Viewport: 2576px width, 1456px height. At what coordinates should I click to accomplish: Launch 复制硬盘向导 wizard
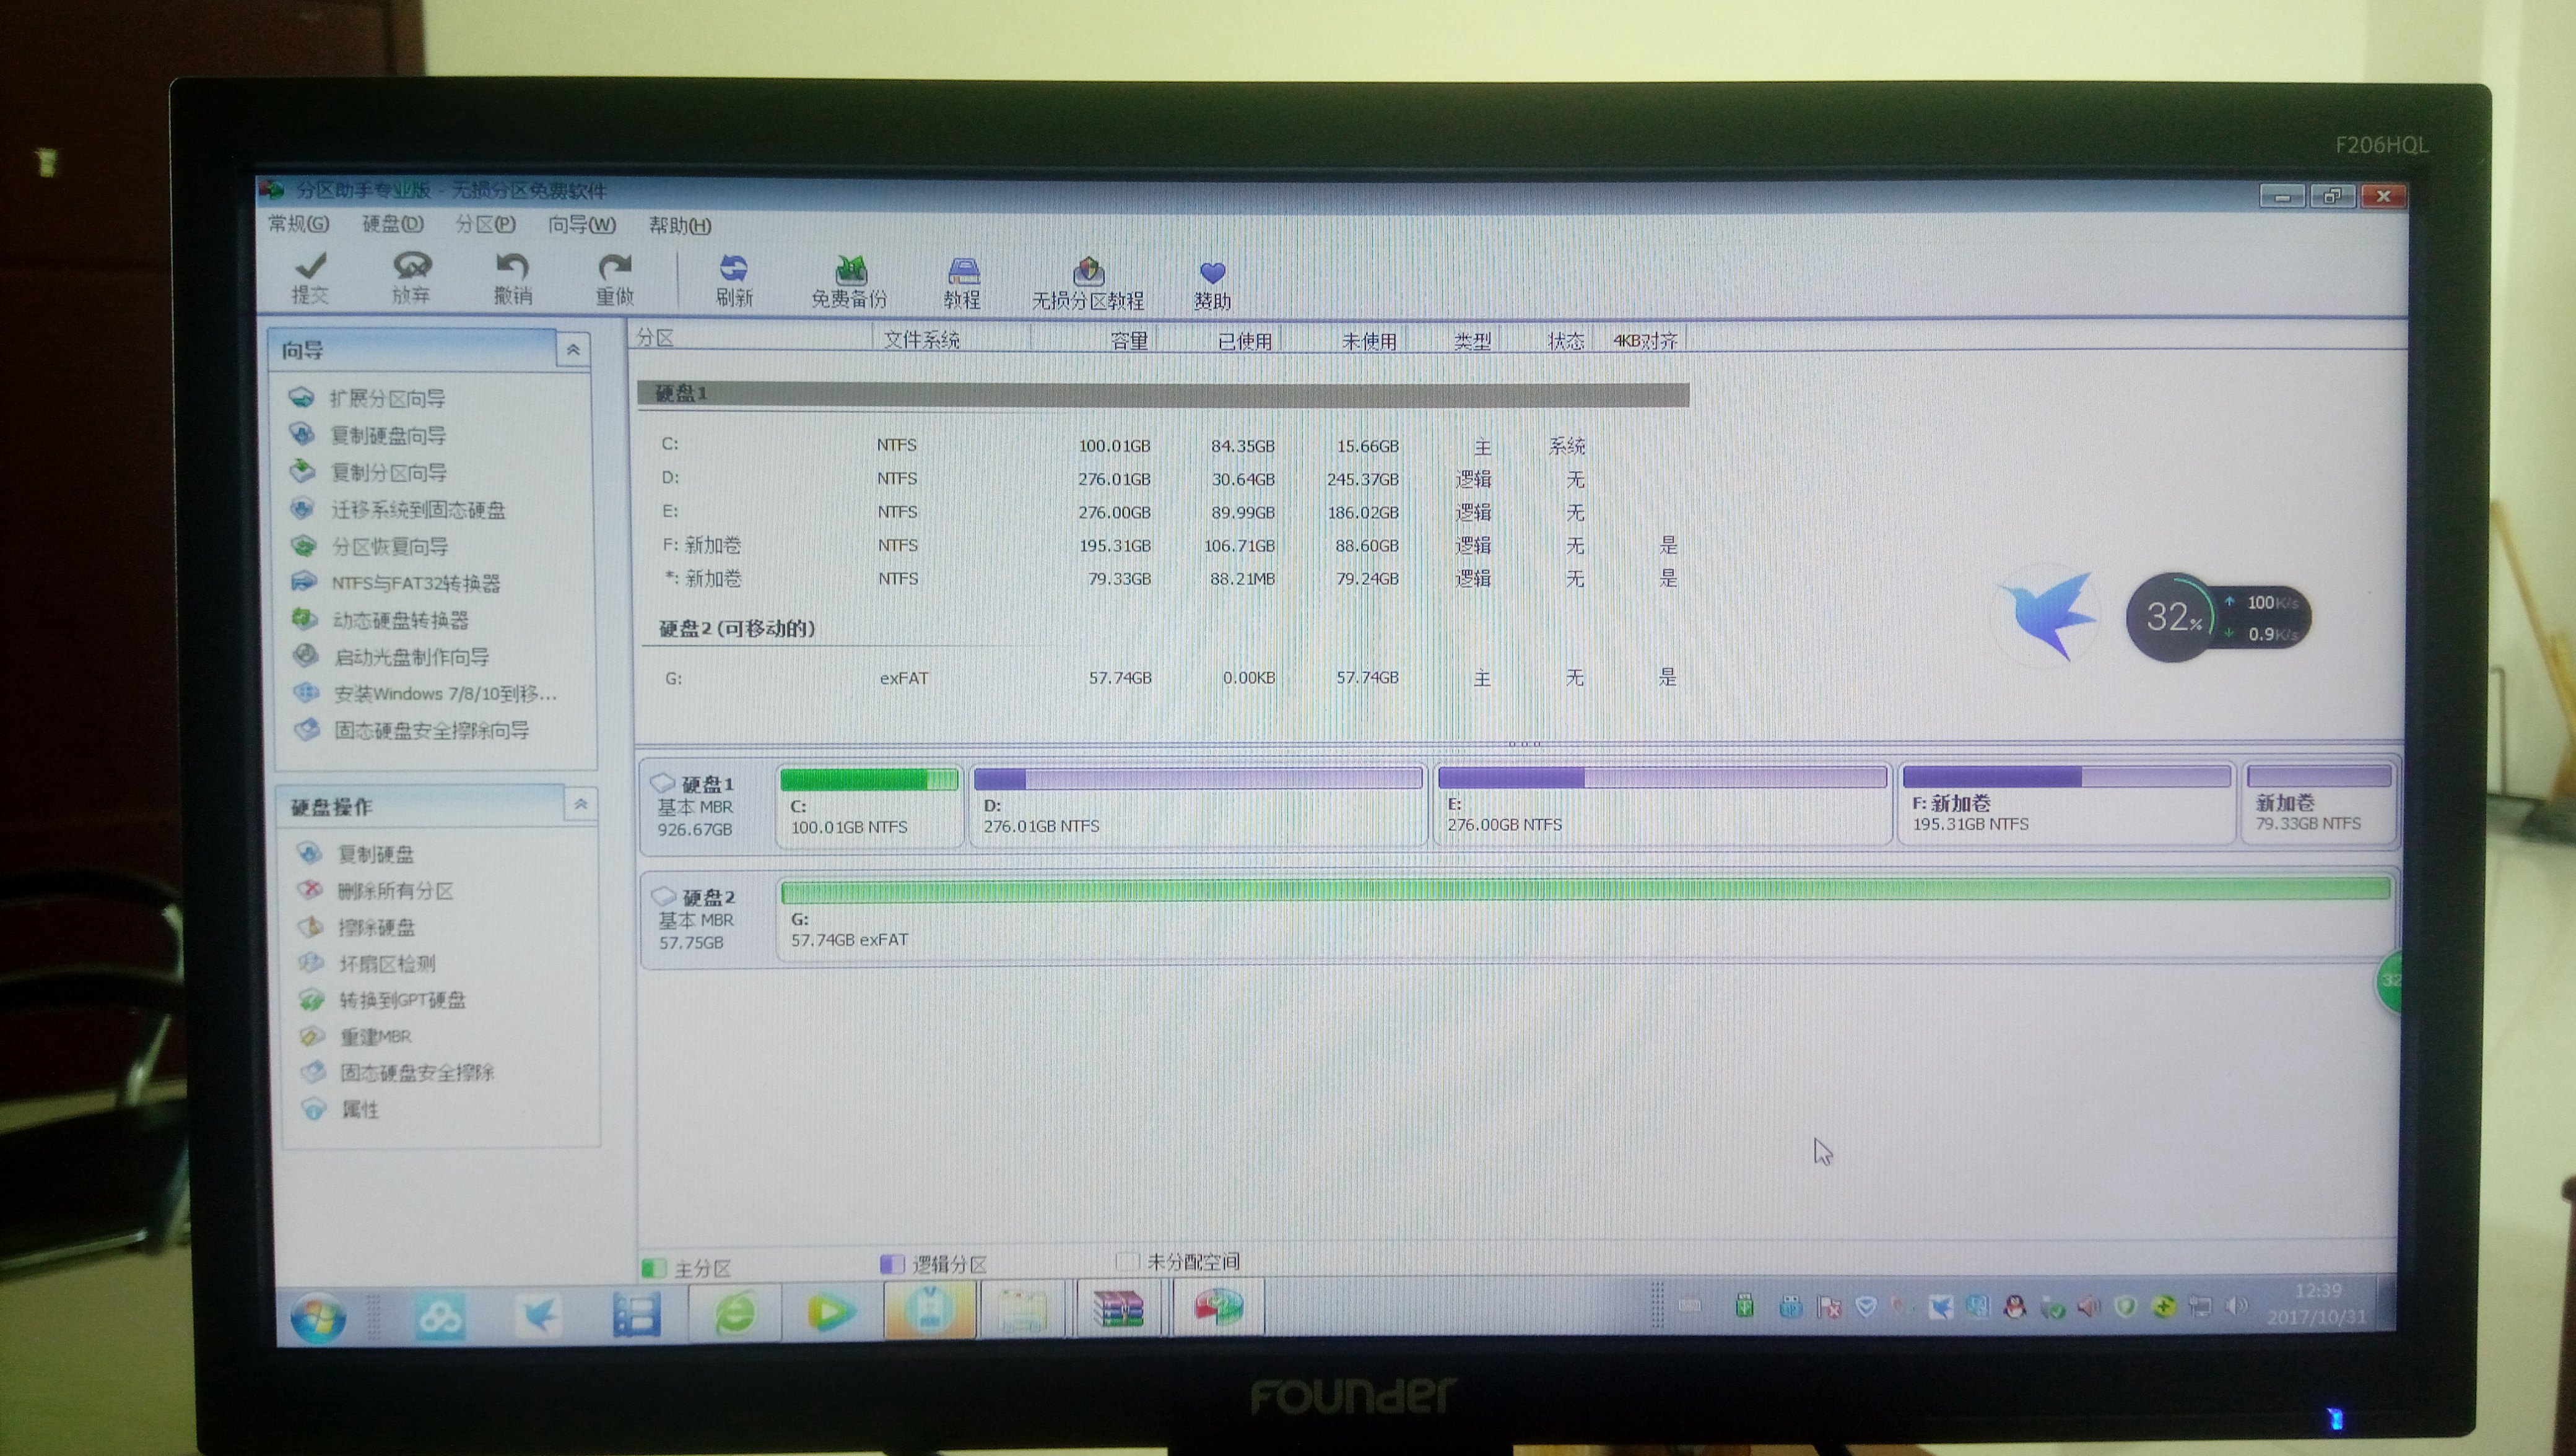388,435
